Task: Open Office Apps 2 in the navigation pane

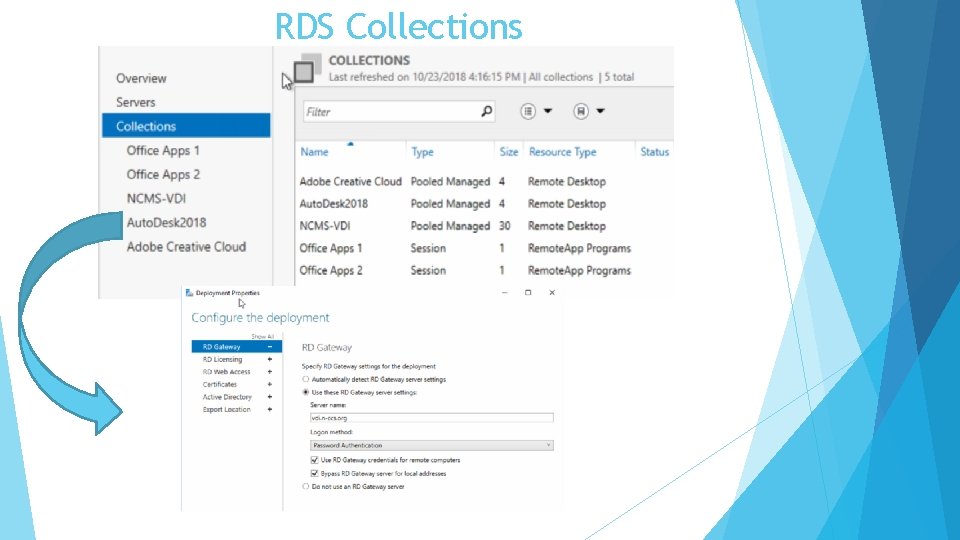Action: (x=163, y=174)
